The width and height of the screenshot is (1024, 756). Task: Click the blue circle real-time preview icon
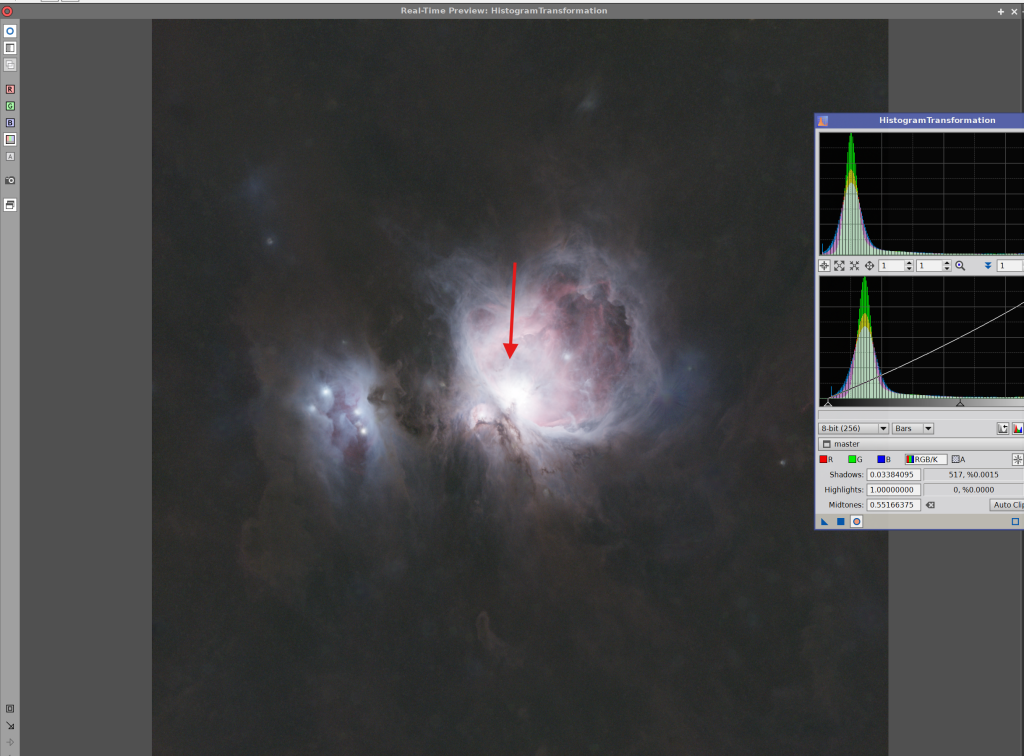pyautogui.click(x=10, y=31)
